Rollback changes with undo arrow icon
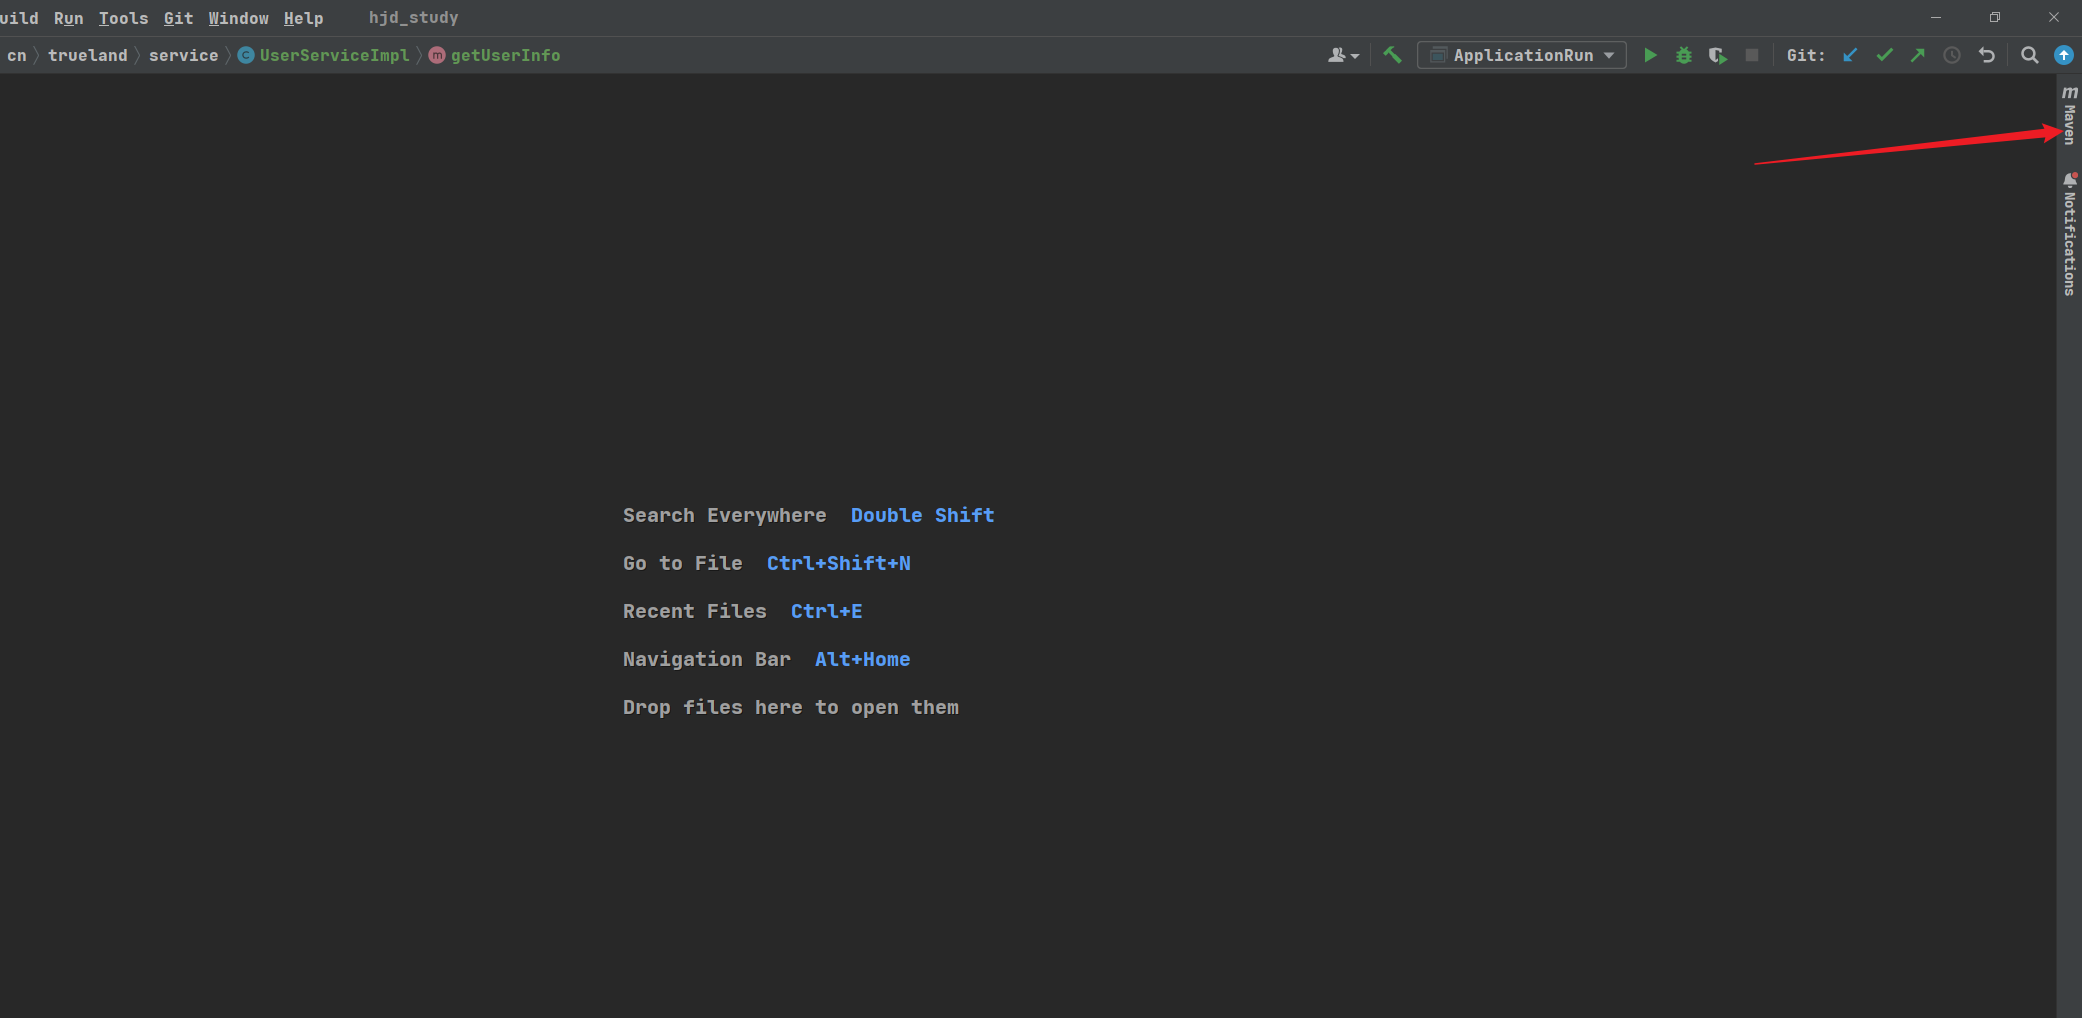 pyautogui.click(x=1986, y=55)
